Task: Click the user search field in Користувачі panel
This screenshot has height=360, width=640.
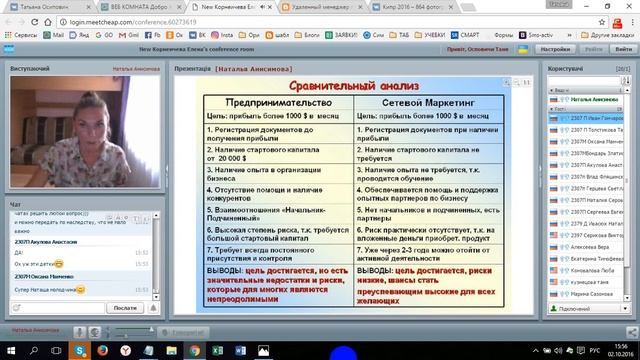Action: 585,80
